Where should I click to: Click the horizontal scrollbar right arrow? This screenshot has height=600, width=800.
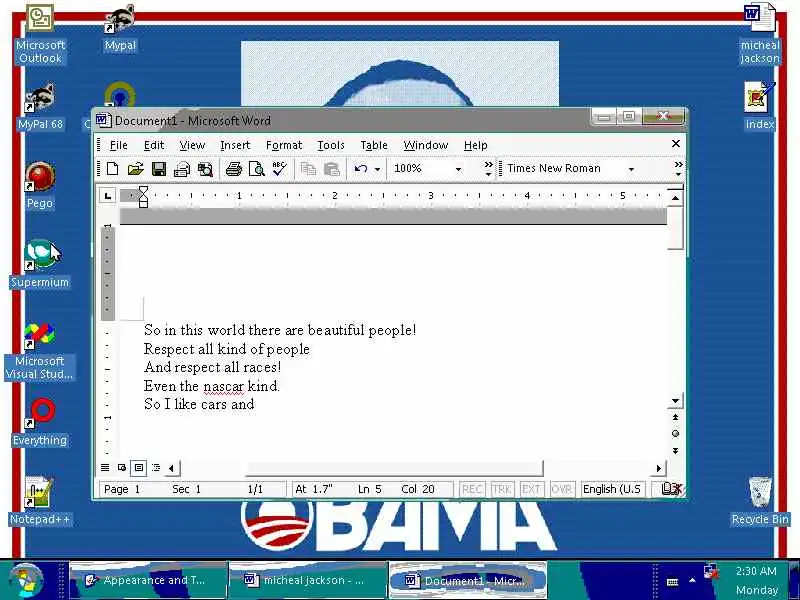[659, 468]
